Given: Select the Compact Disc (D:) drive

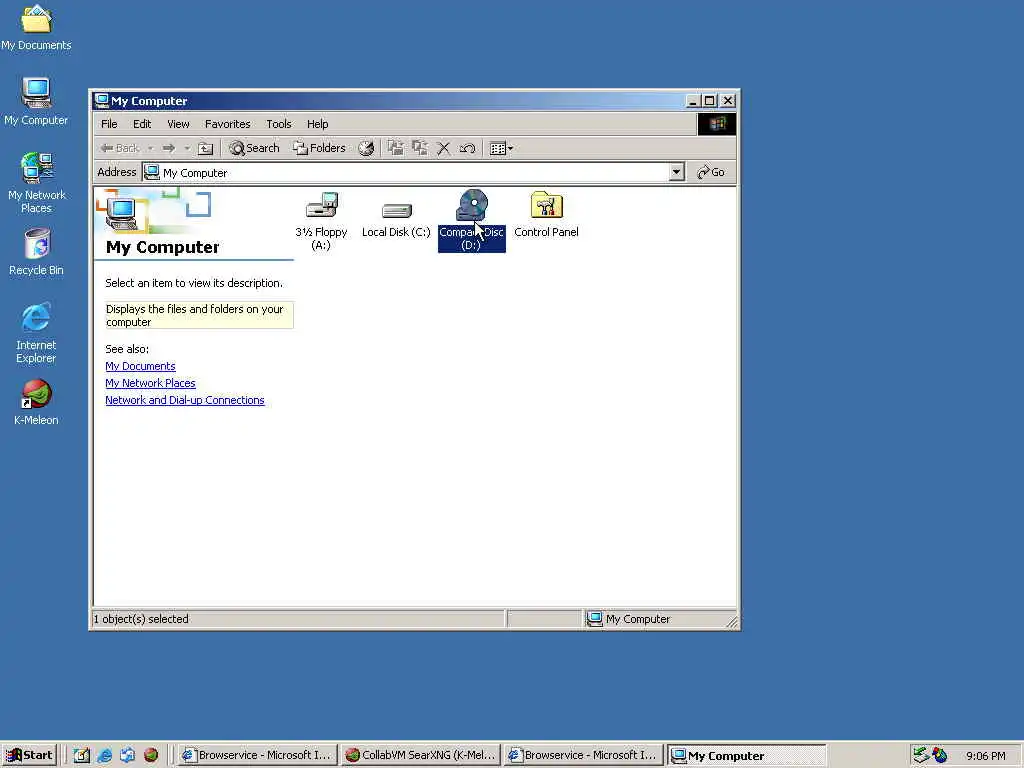Looking at the screenshot, I should click(x=472, y=221).
